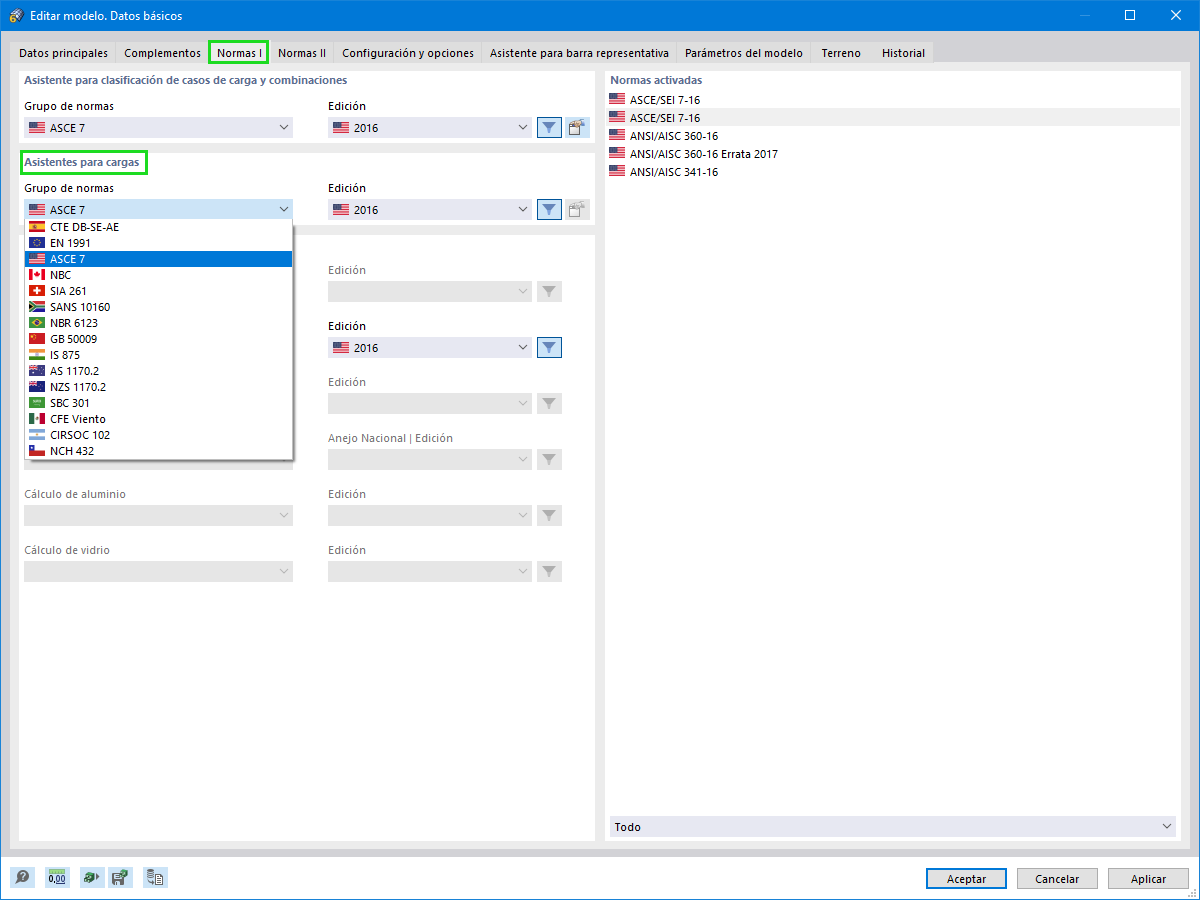Open the Cálculo de aluminio dropdown
Screen dimensions: 1200x900
click(x=158, y=515)
